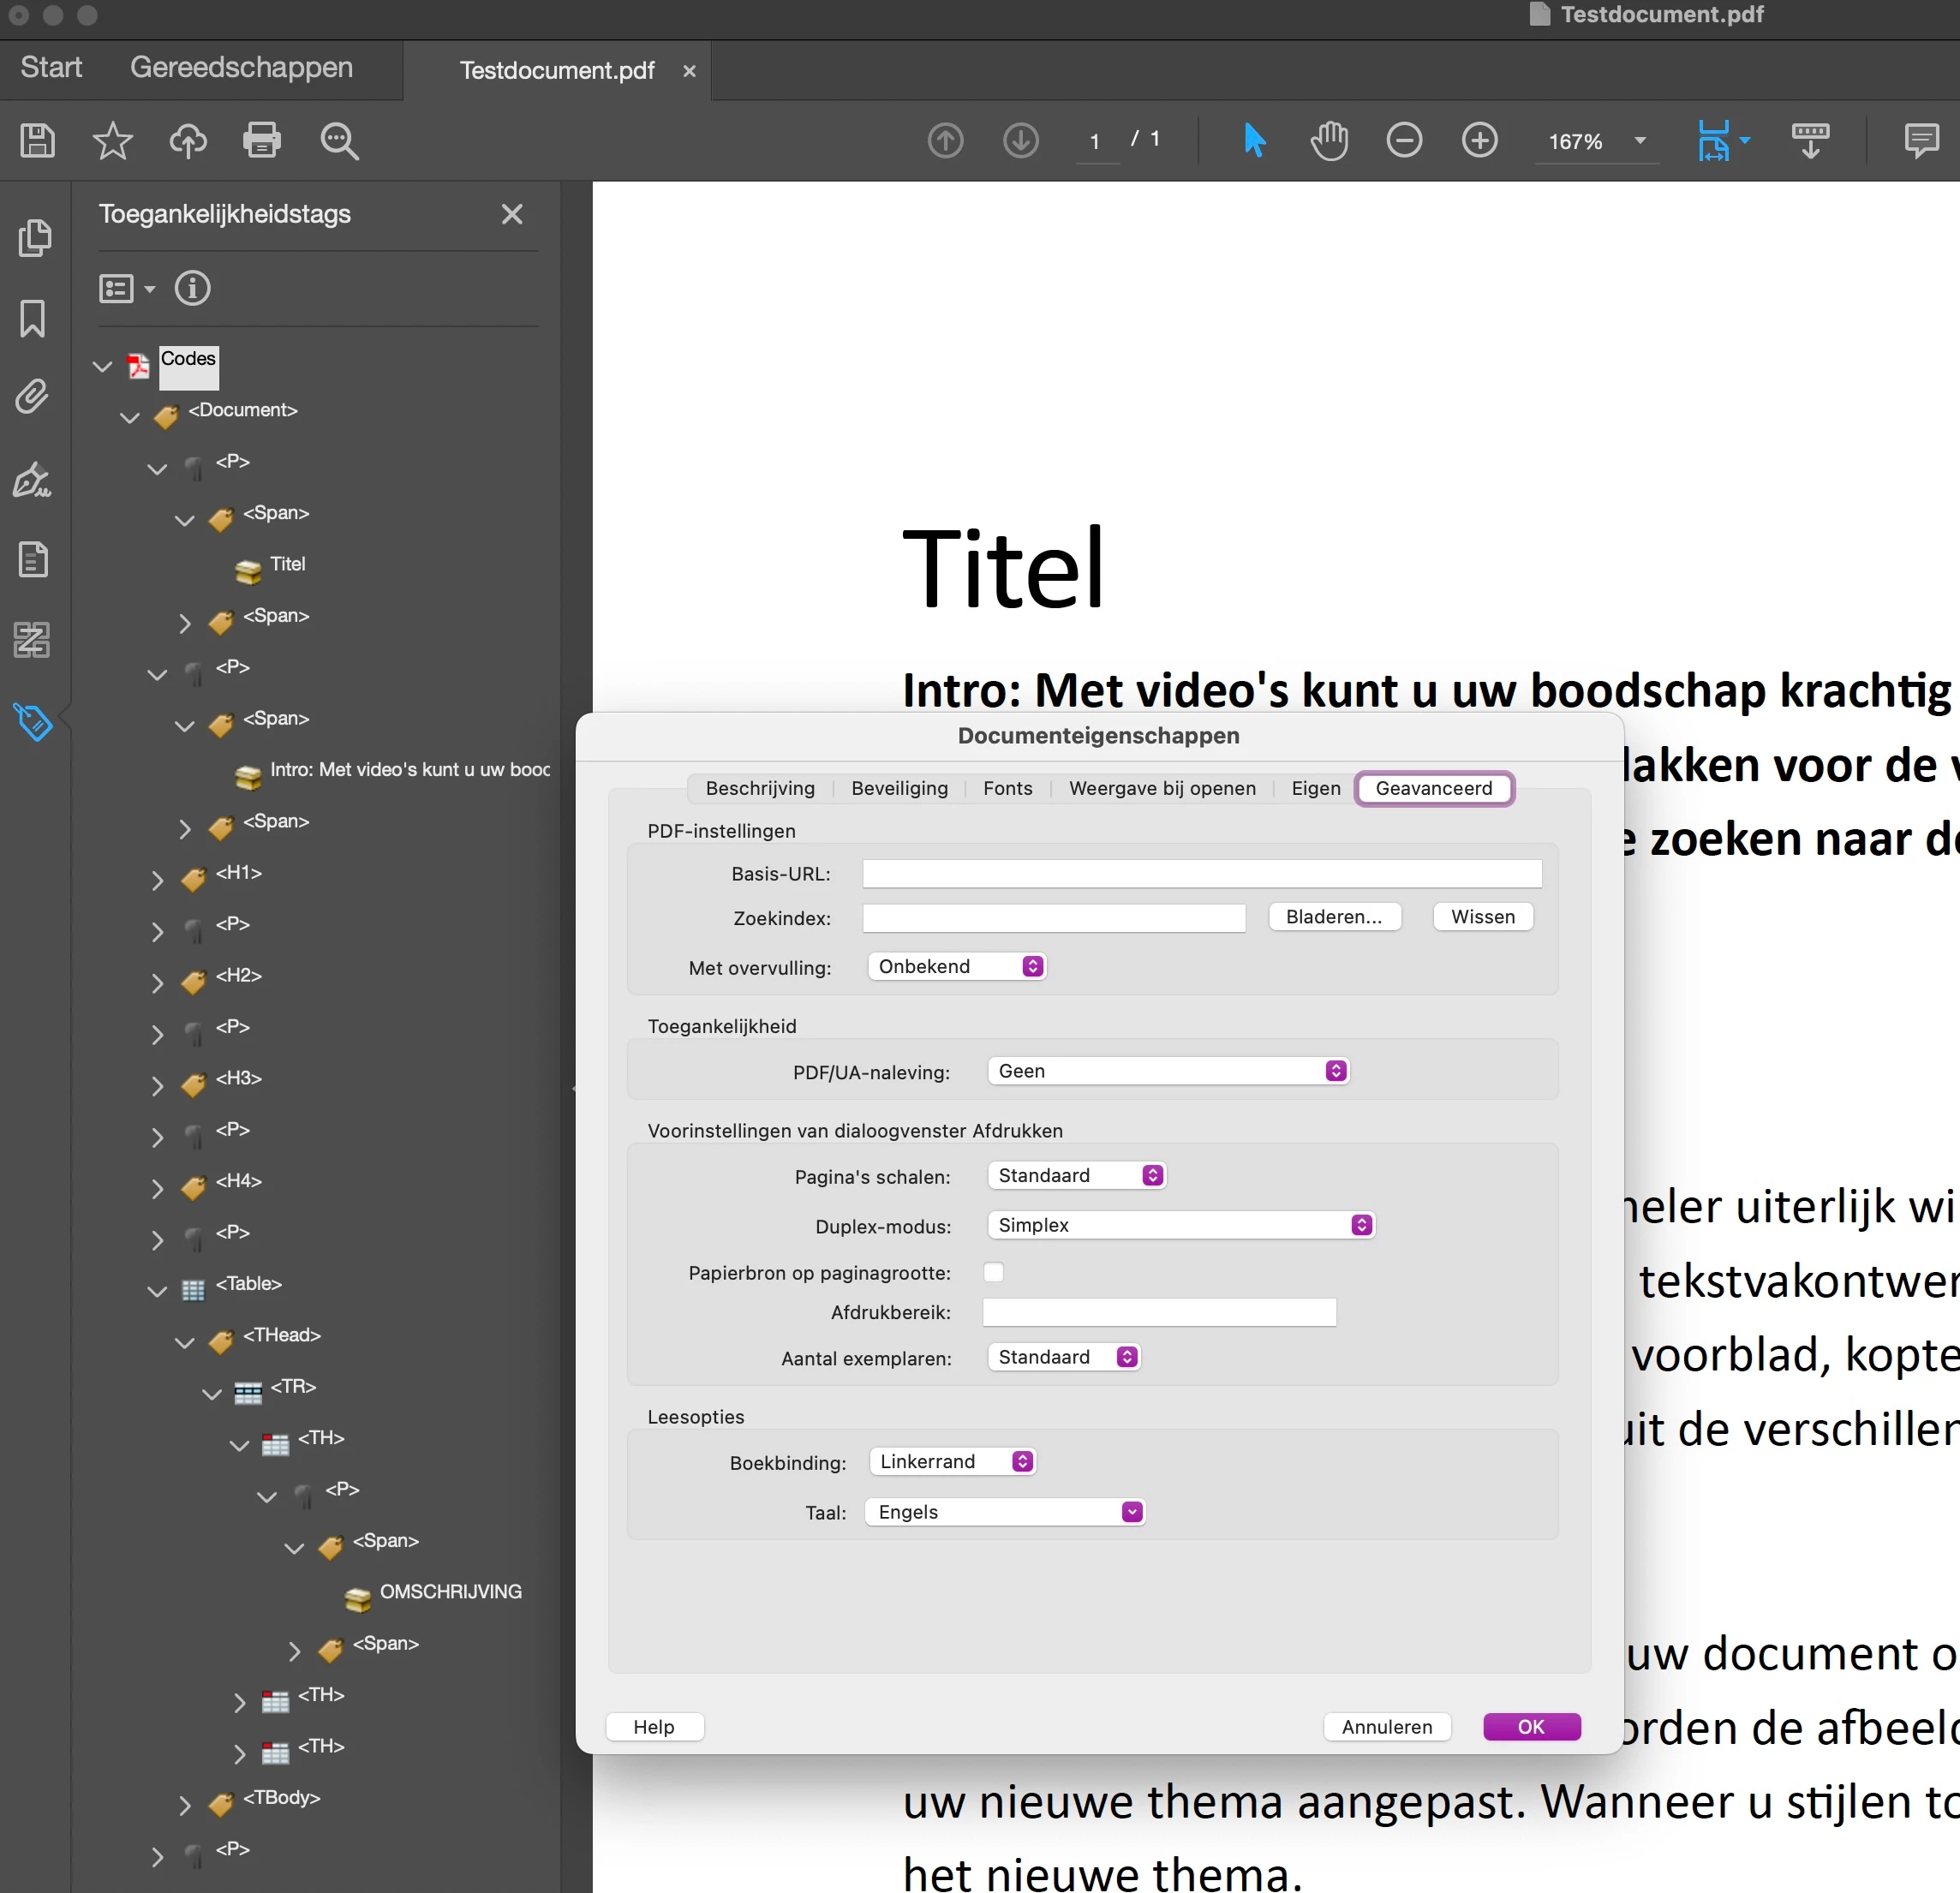Switch to the Beschrijving tab
This screenshot has width=1960, height=1893.
click(760, 788)
